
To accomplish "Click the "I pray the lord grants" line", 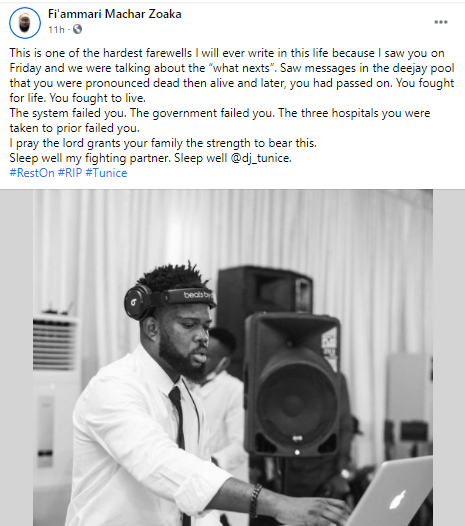I will point(163,143).
